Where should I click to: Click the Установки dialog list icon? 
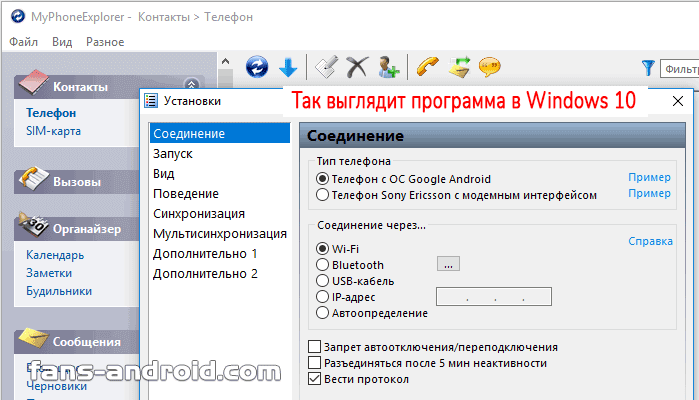click(x=151, y=101)
